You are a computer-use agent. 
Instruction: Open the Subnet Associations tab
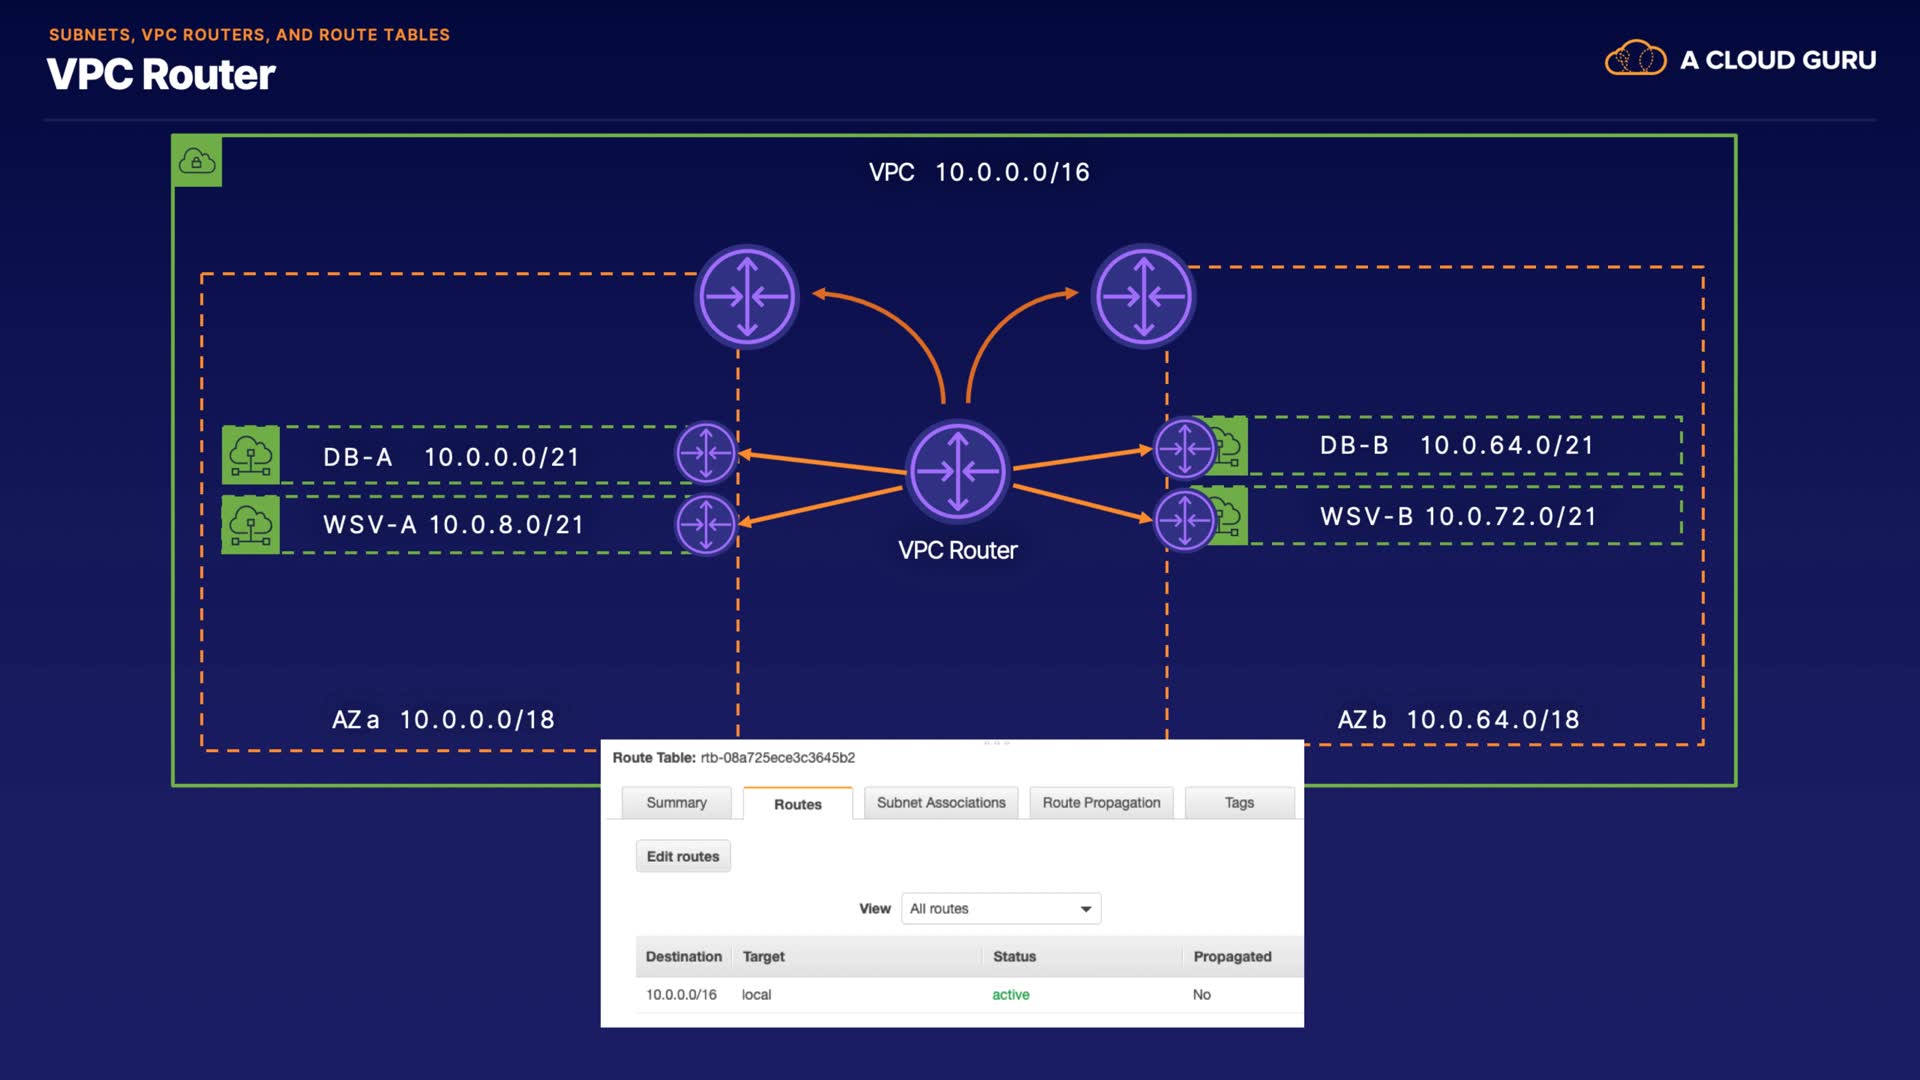pos(940,802)
